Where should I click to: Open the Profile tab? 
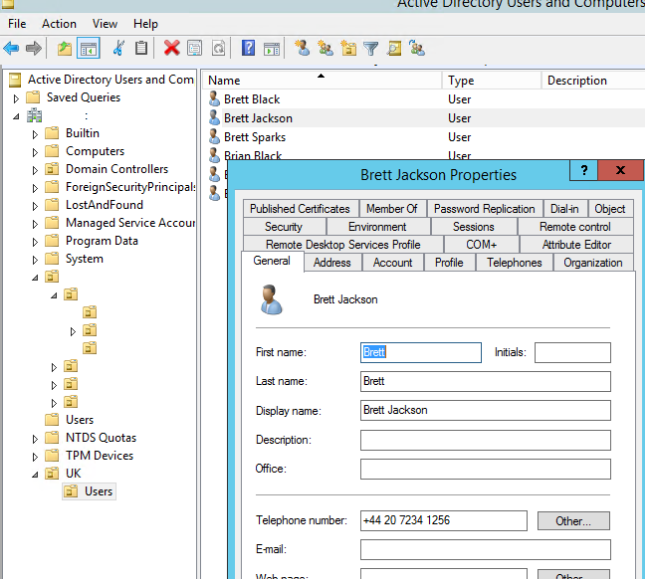(x=449, y=262)
